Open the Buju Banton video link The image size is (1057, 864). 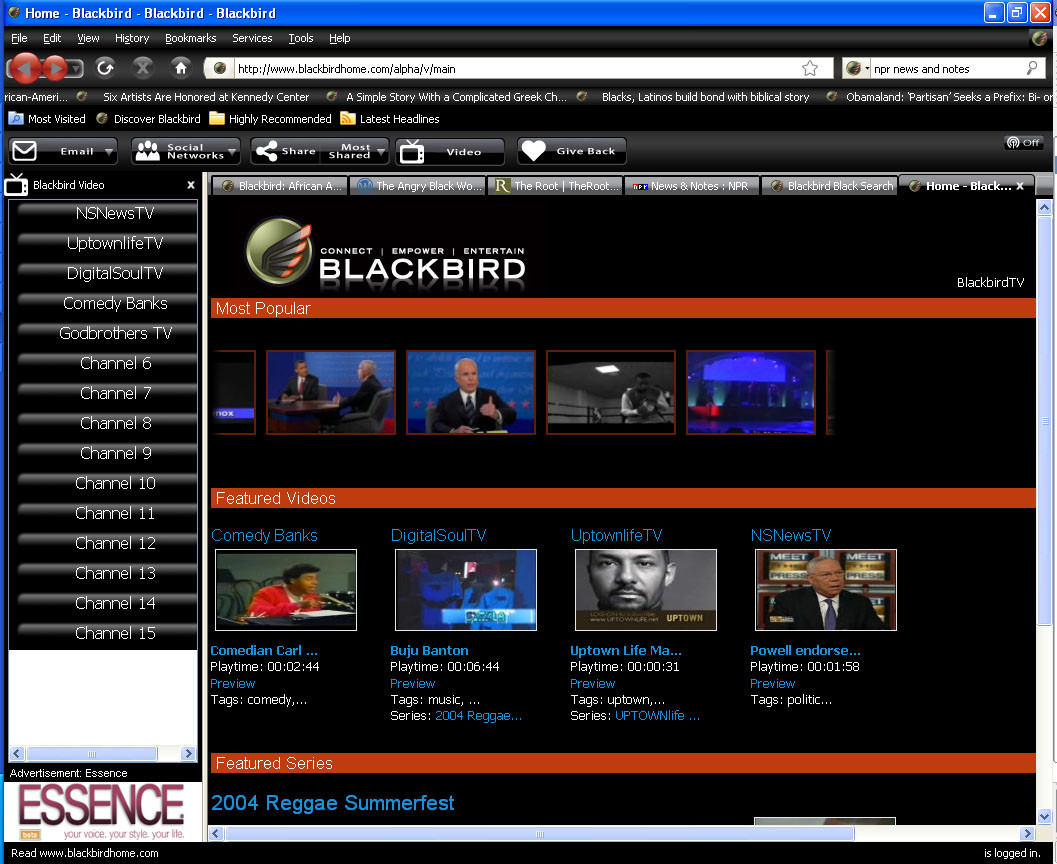coord(429,650)
